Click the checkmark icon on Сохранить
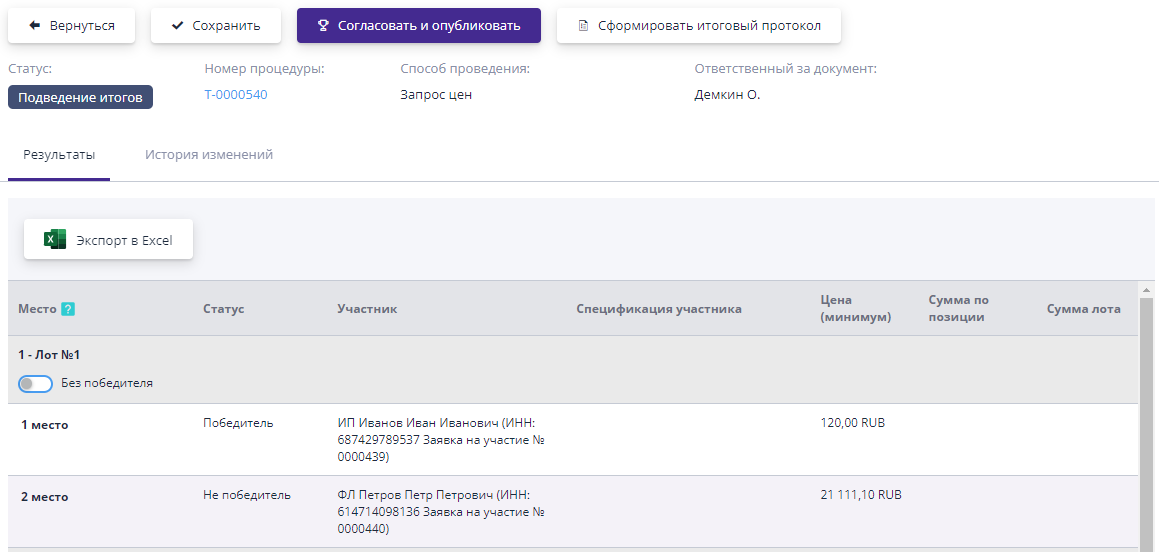The height and width of the screenshot is (552, 1159). [177, 26]
